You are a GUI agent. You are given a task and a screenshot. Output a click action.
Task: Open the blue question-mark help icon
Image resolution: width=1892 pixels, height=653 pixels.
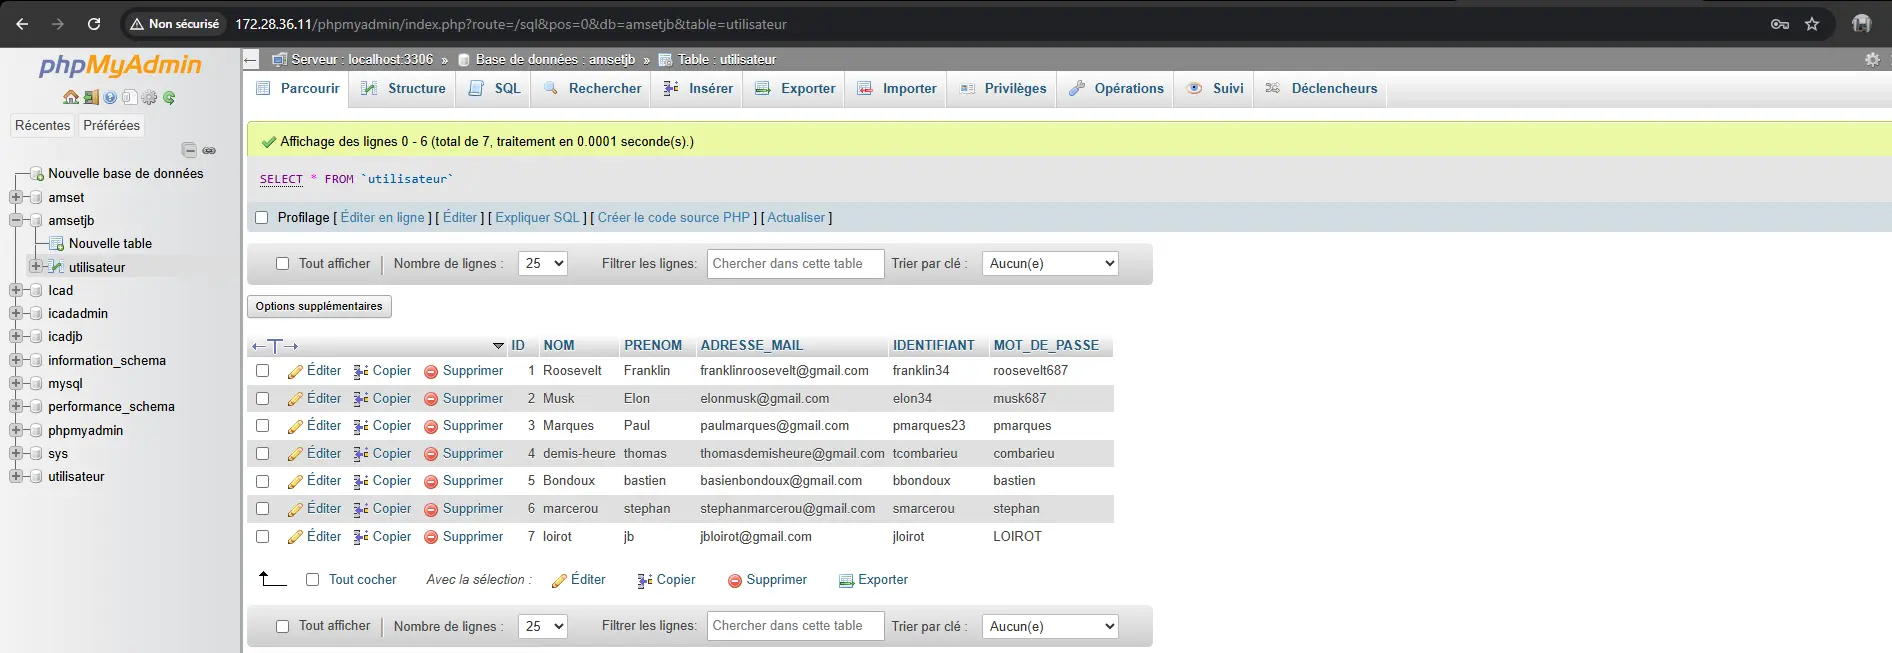tap(110, 98)
